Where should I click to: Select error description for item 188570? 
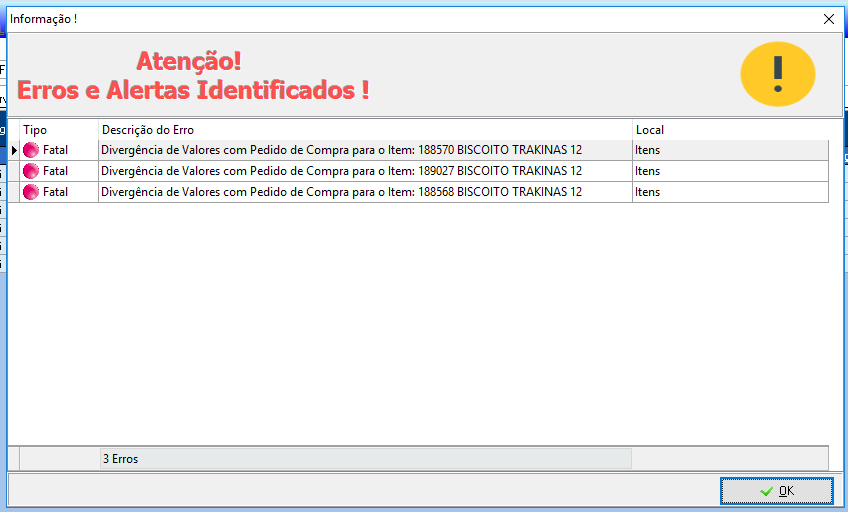point(365,150)
